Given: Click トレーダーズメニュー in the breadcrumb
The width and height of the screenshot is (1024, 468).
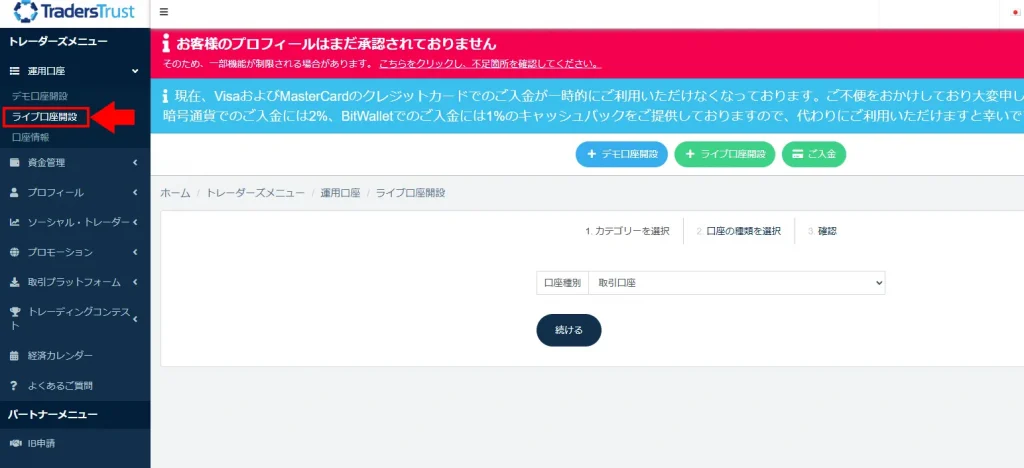Looking at the screenshot, I should (255, 193).
